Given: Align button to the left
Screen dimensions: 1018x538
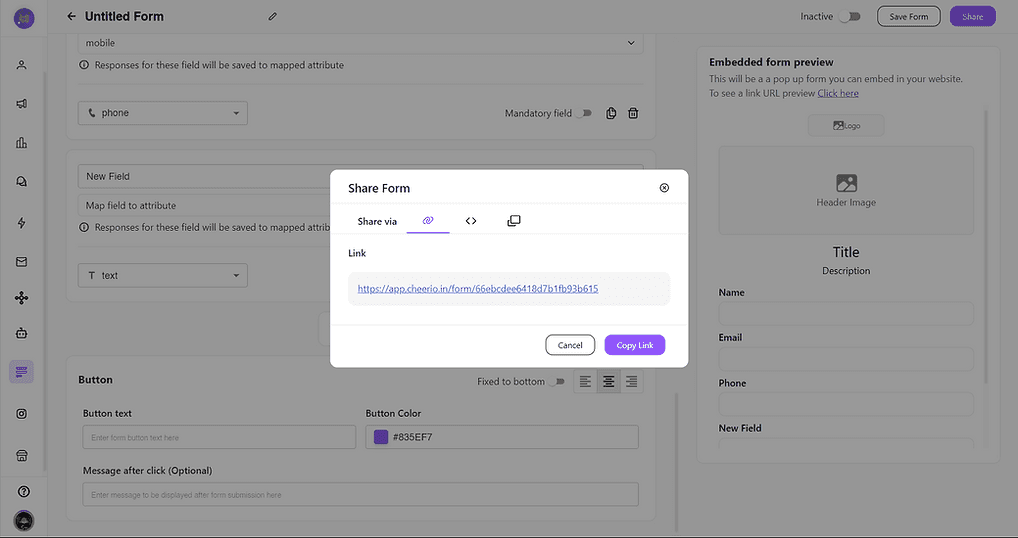Looking at the screenshot, I should (x=586, y=382).
